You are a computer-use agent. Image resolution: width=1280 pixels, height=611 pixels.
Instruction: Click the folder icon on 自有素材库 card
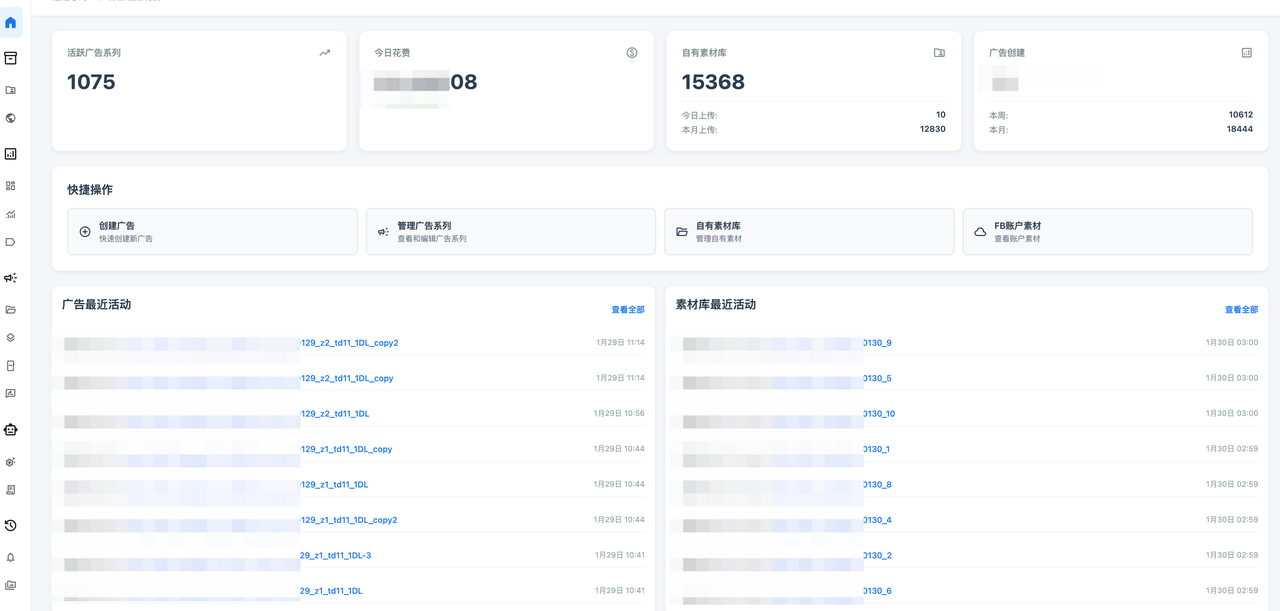939,53
